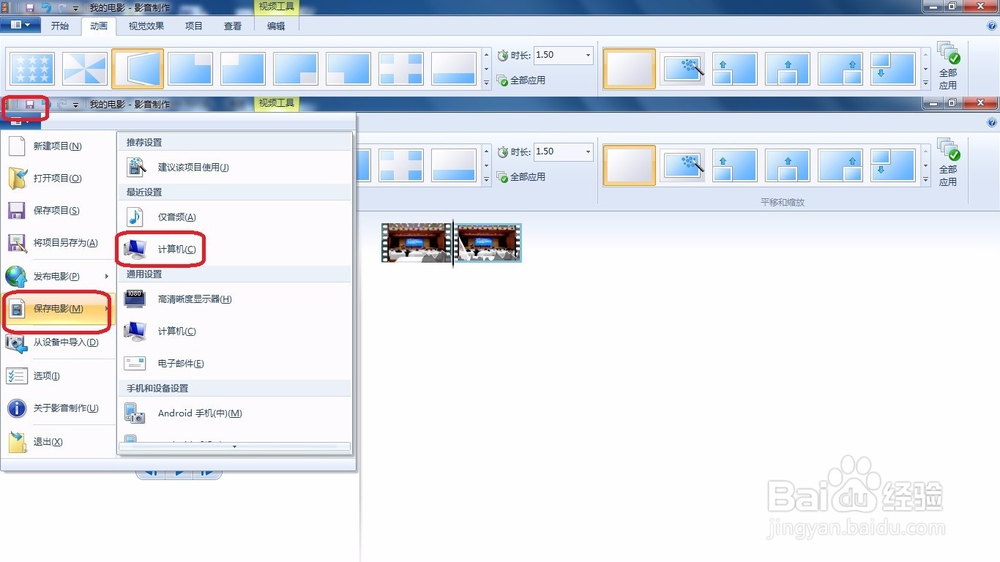Click the down arrow below the save options list

pos(235,447)
